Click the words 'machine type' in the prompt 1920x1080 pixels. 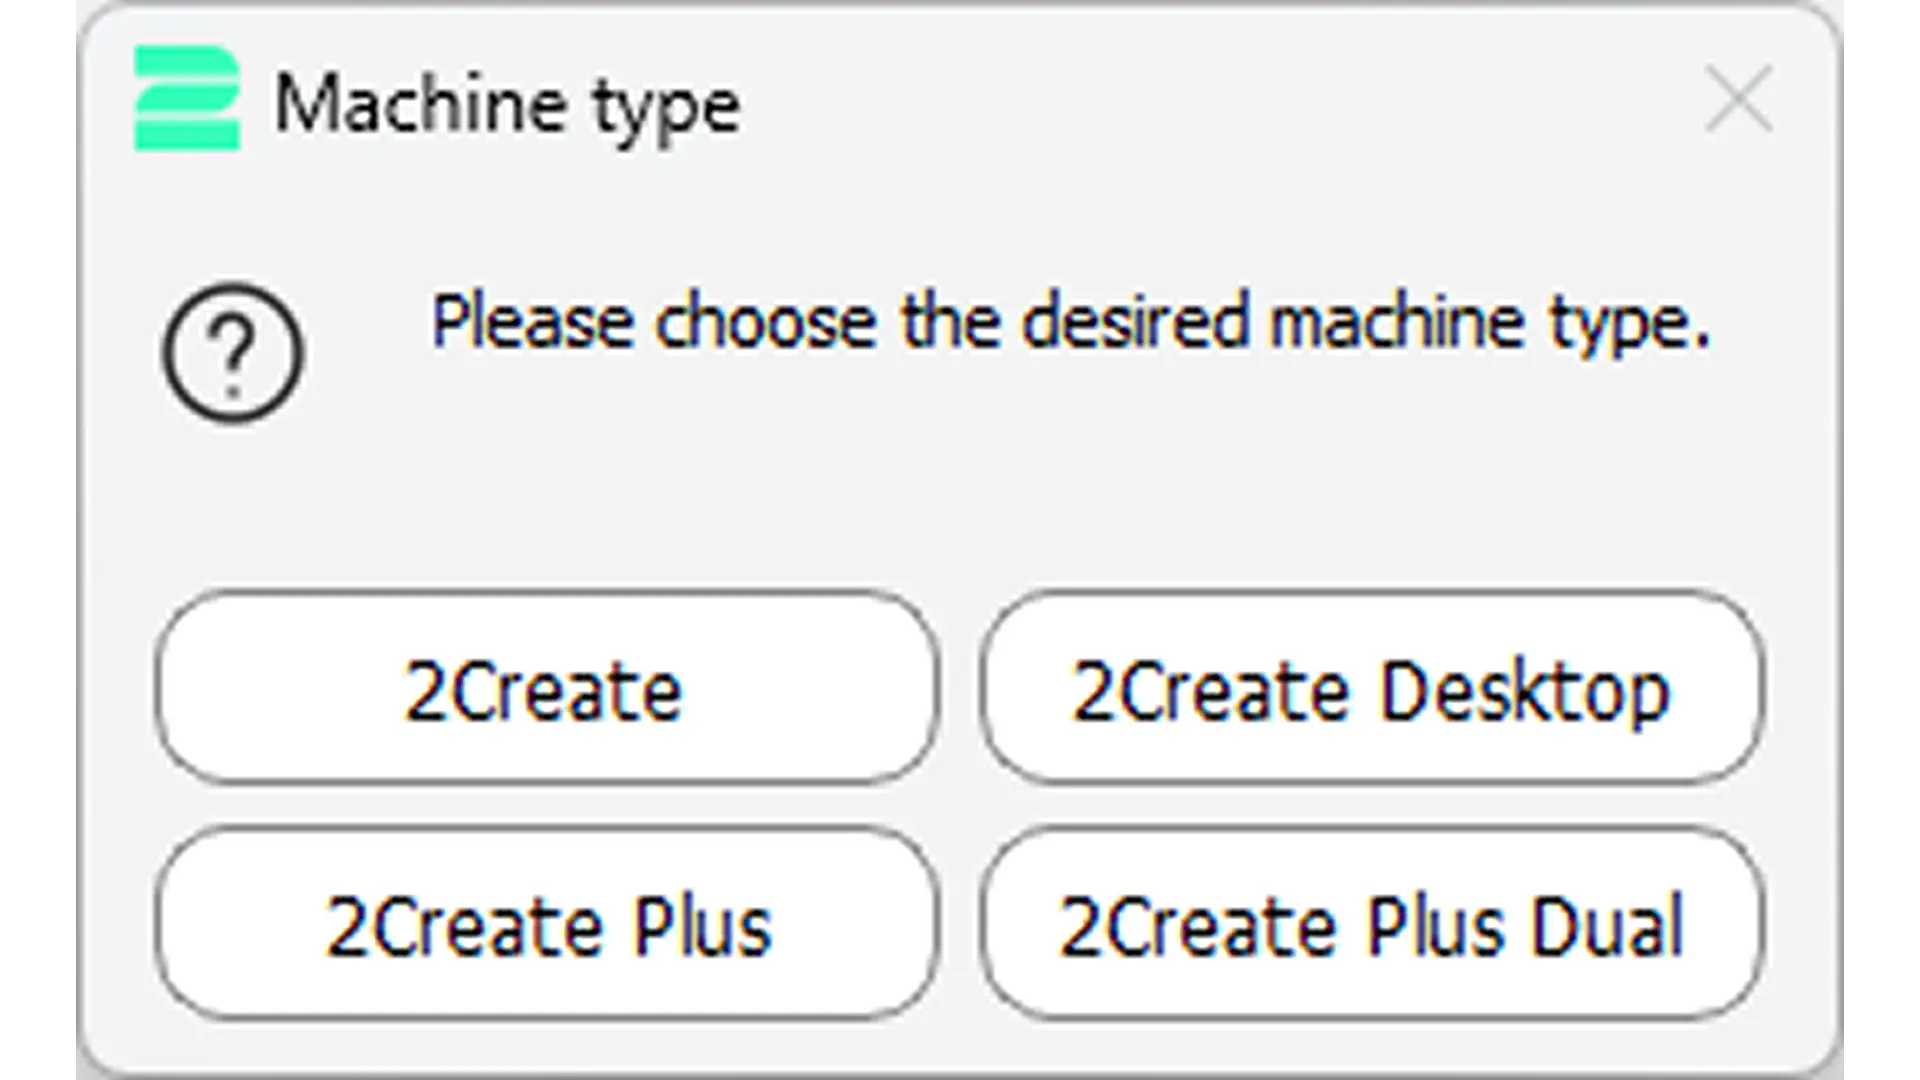point(1490,323)
